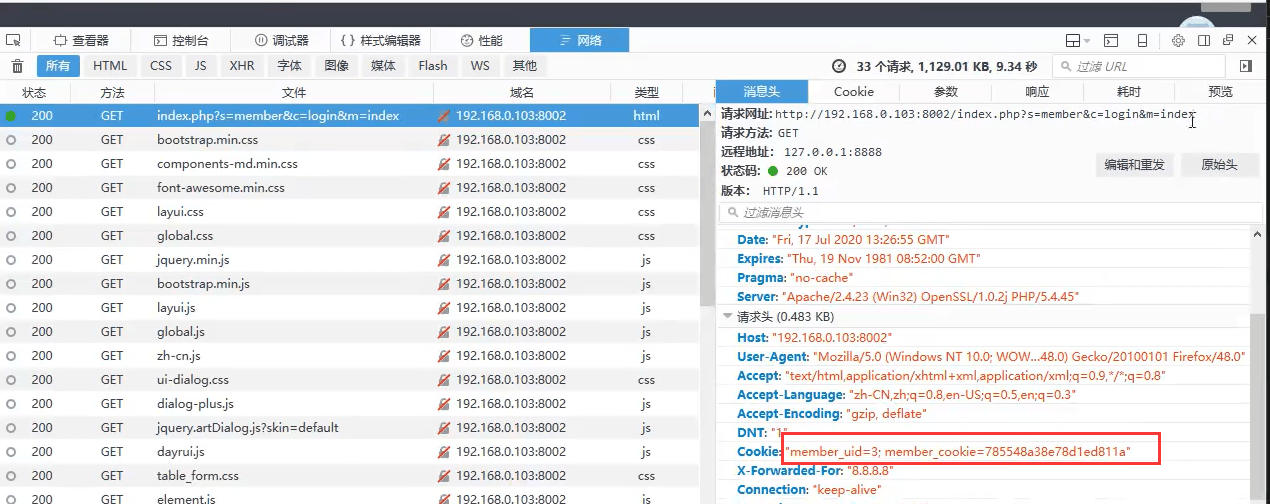
Task: Dock developer tools to the side
Action: [x=1204, y=41]
